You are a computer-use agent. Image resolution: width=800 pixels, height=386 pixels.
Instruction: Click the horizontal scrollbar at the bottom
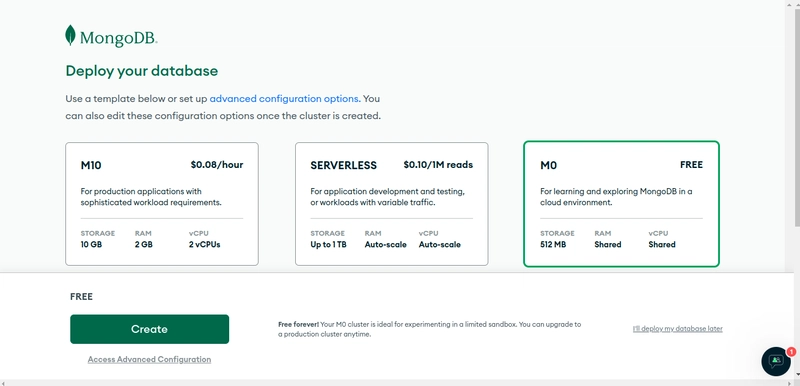click(396, 382)
